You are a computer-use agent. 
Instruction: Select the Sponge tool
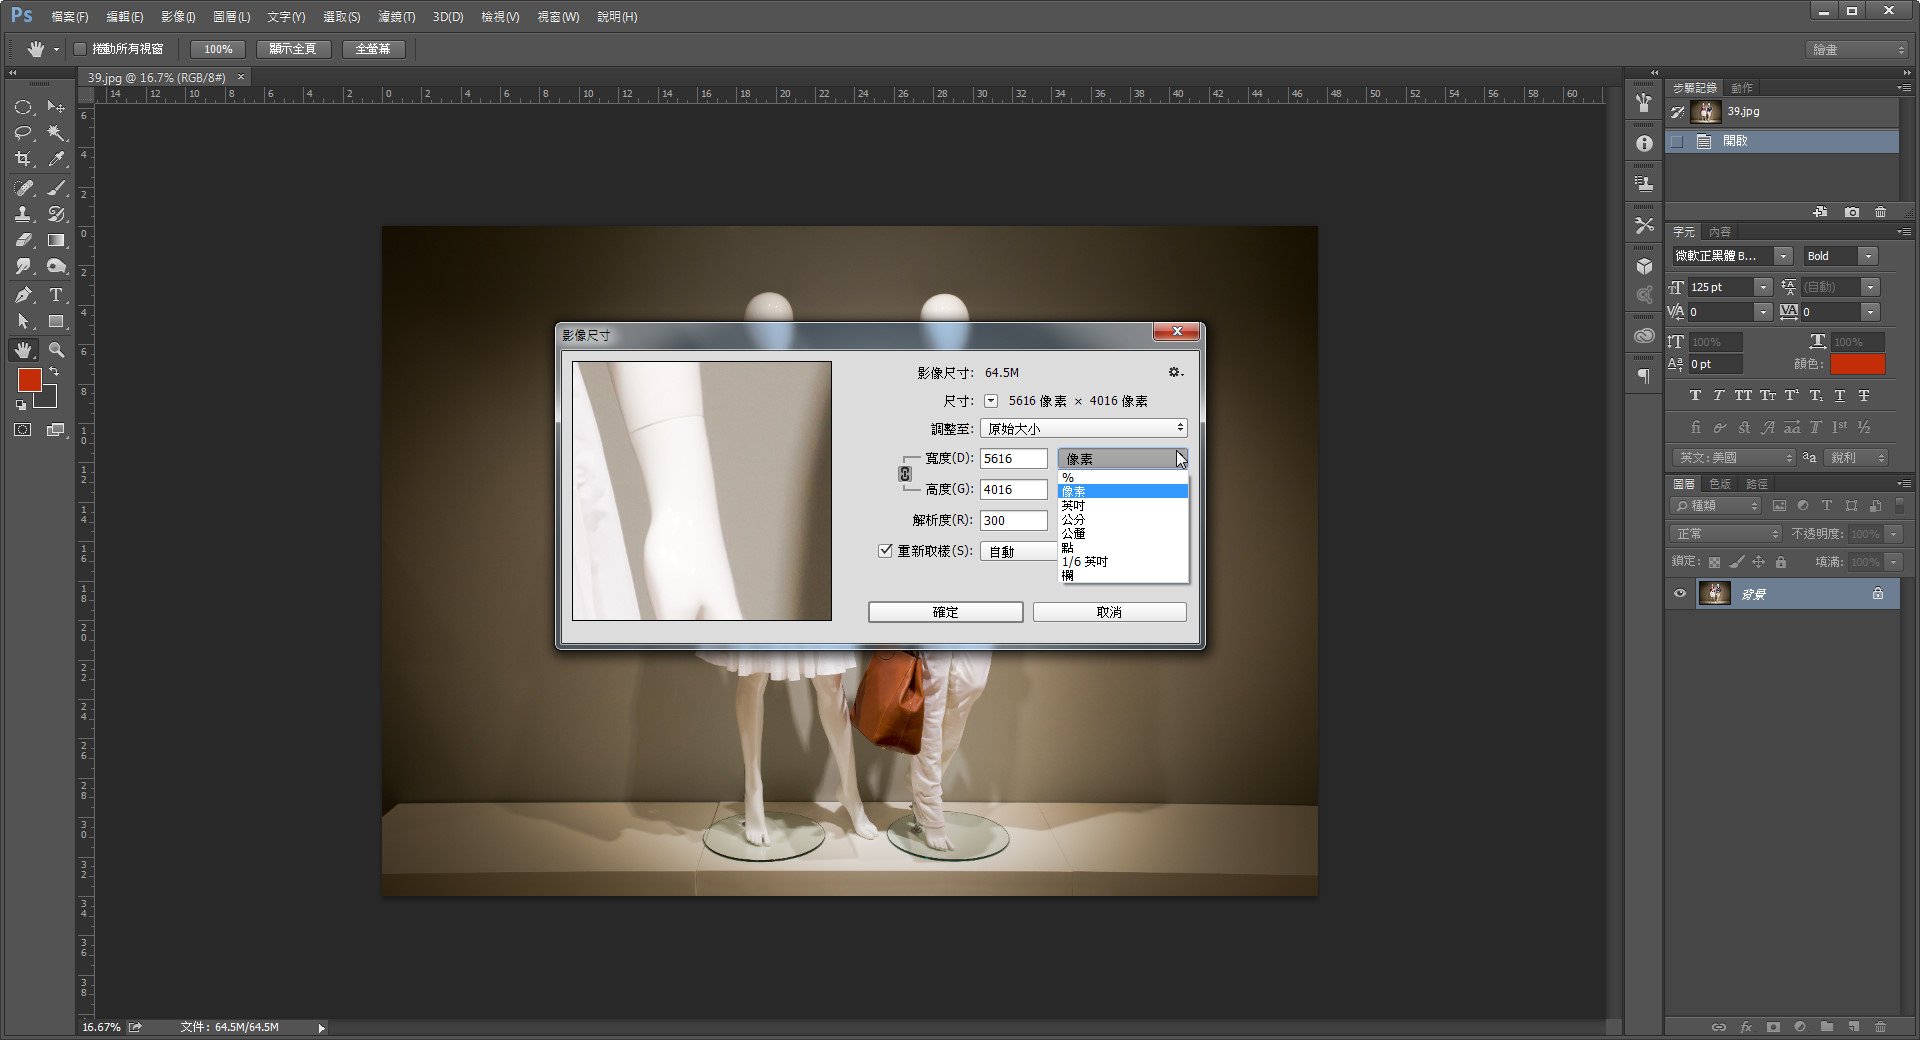pos(56,266)
